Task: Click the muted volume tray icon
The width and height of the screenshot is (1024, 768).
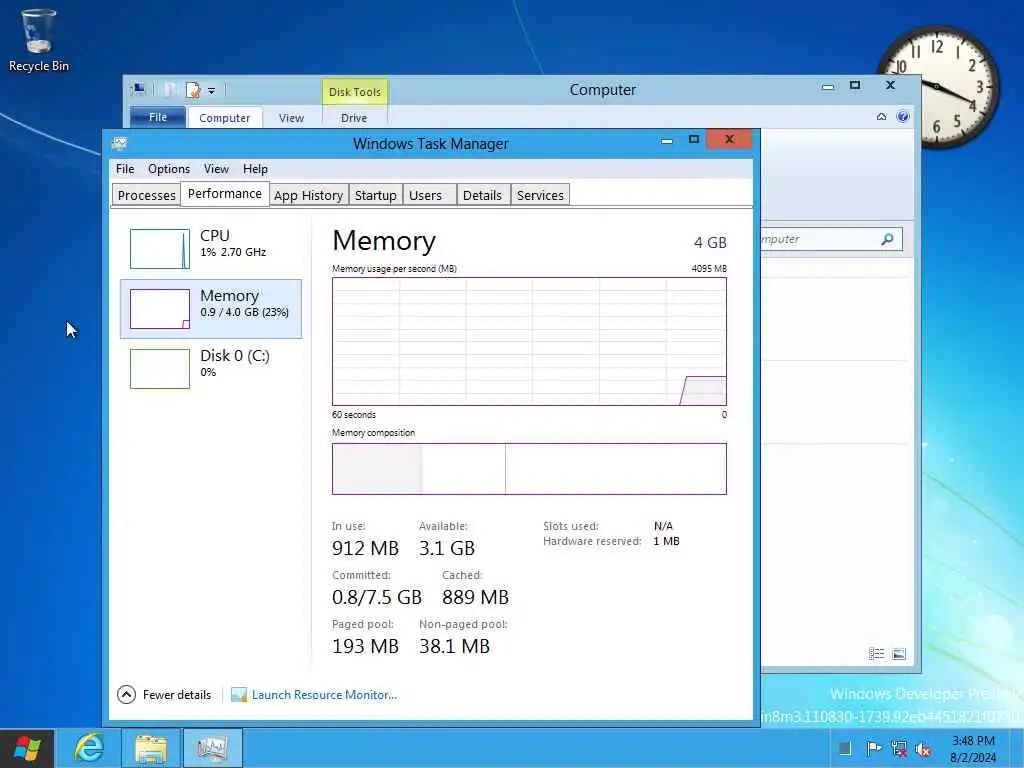Action: click(x=923, y=749)
